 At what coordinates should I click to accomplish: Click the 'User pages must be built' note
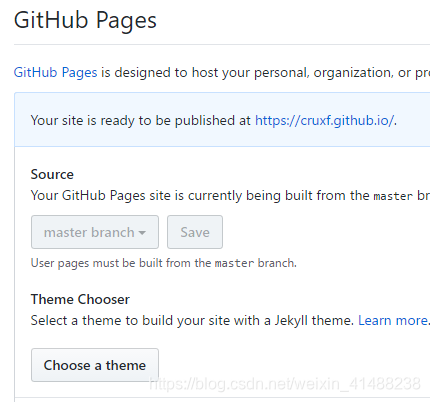tap(164, 263)
